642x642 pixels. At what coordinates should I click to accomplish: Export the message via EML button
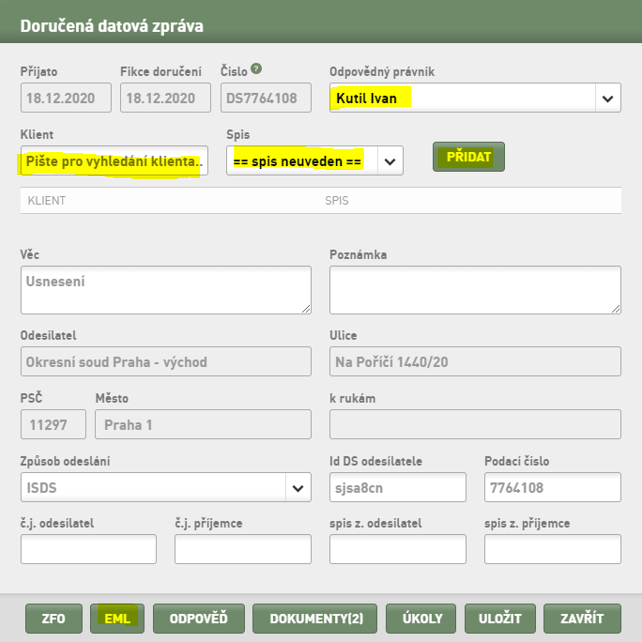point(117,618)
